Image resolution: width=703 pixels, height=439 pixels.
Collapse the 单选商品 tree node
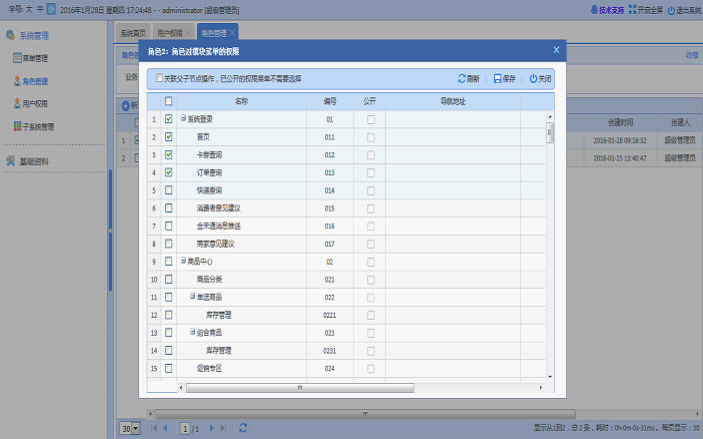tap(192, 296)
